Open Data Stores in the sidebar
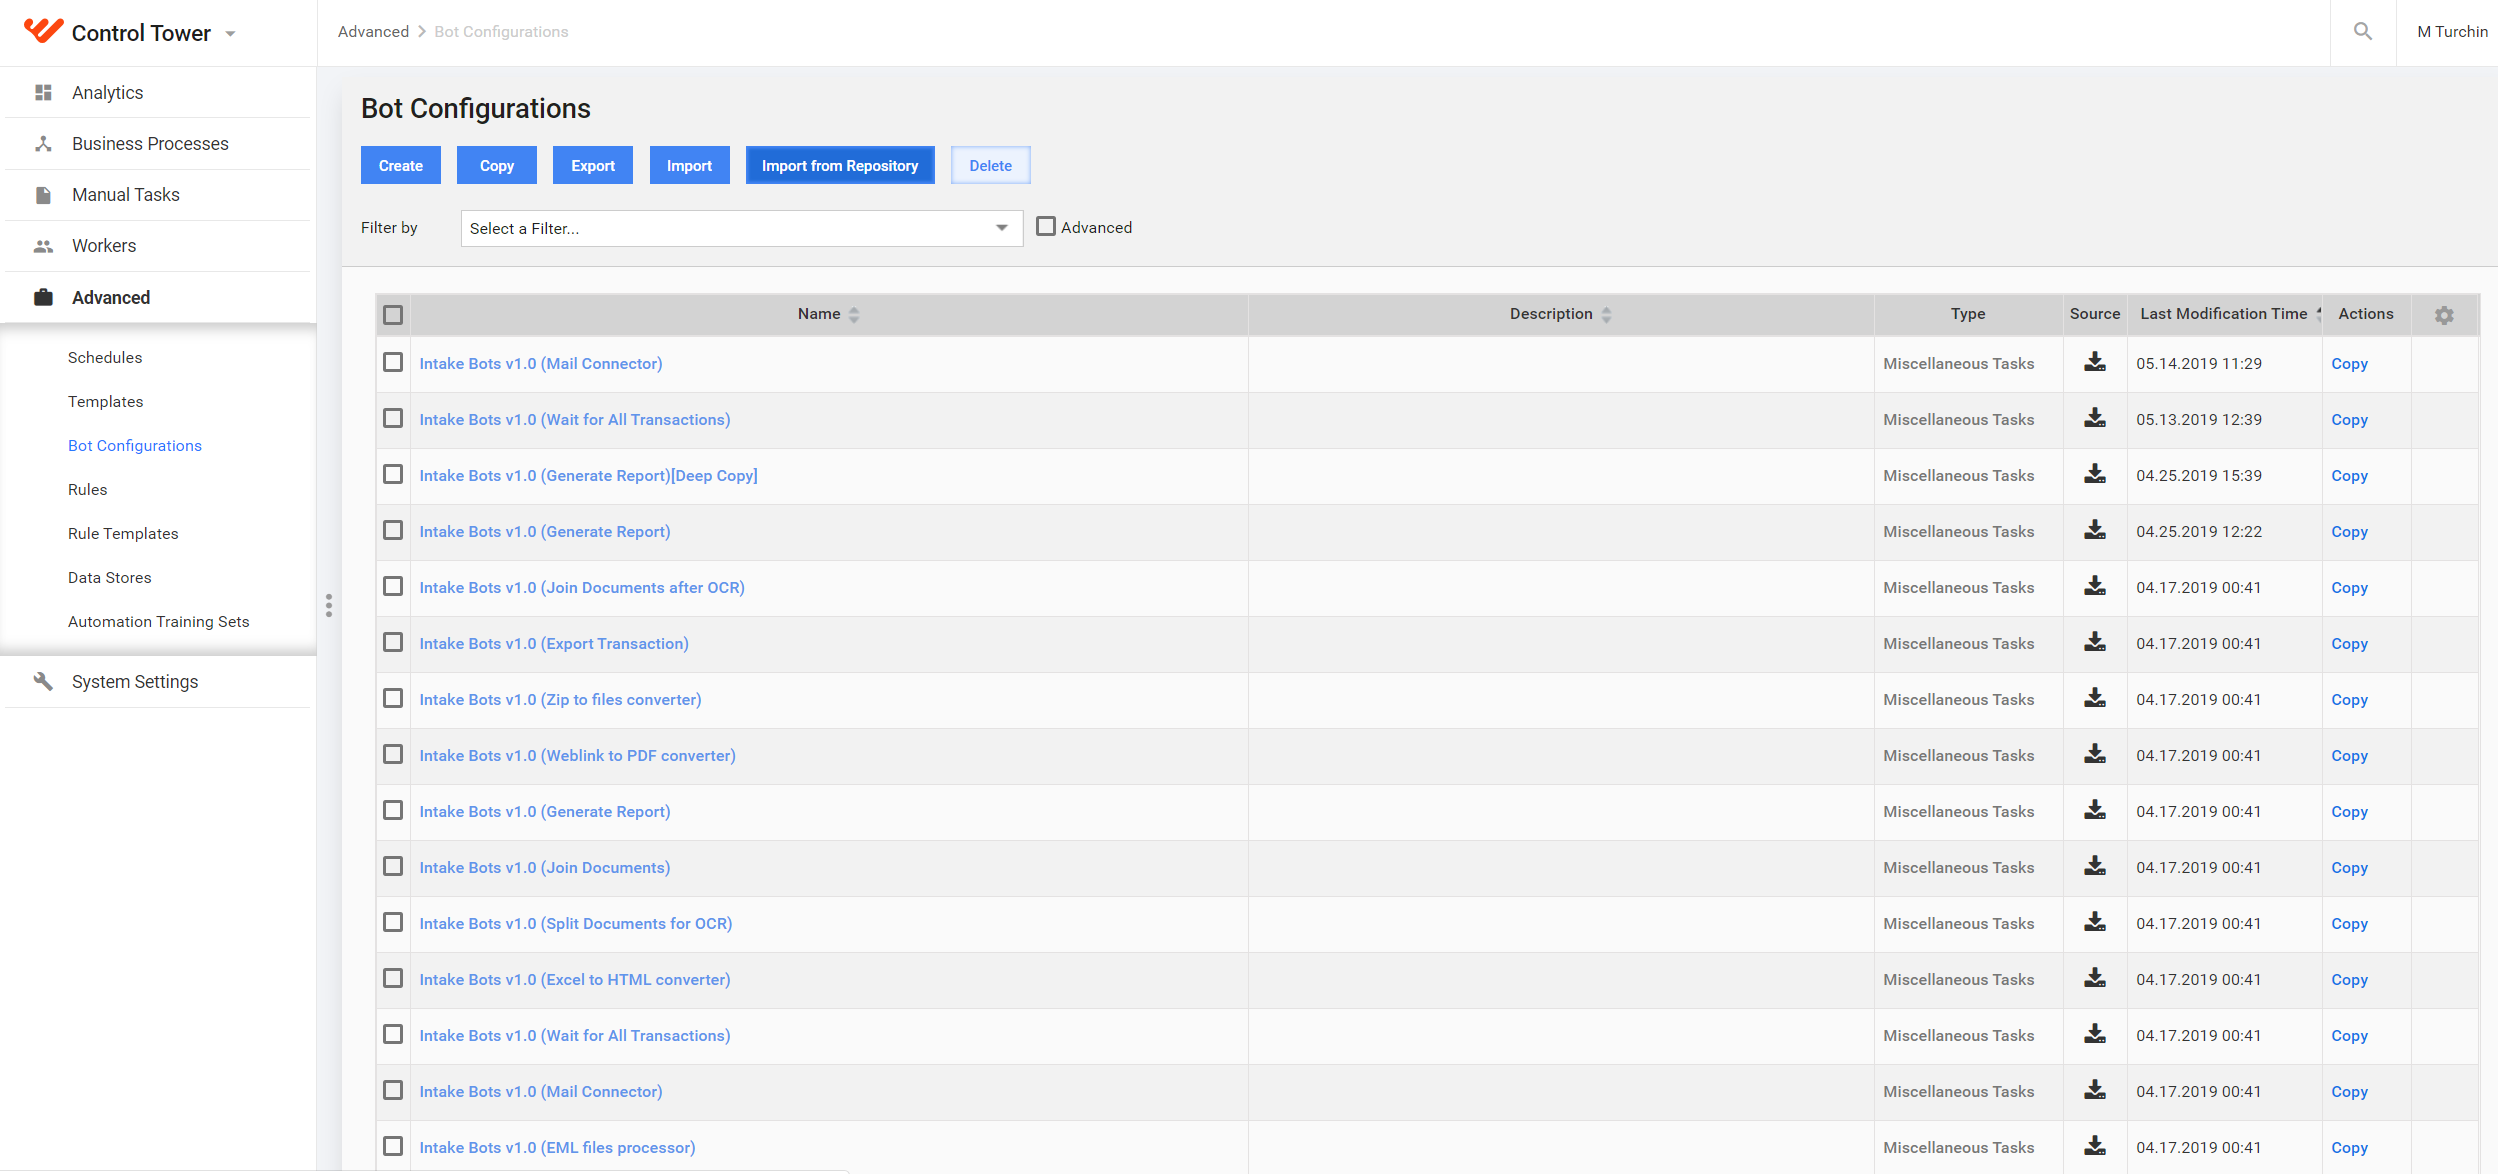Screen dimensions: 2498x1174 (109, 578)
